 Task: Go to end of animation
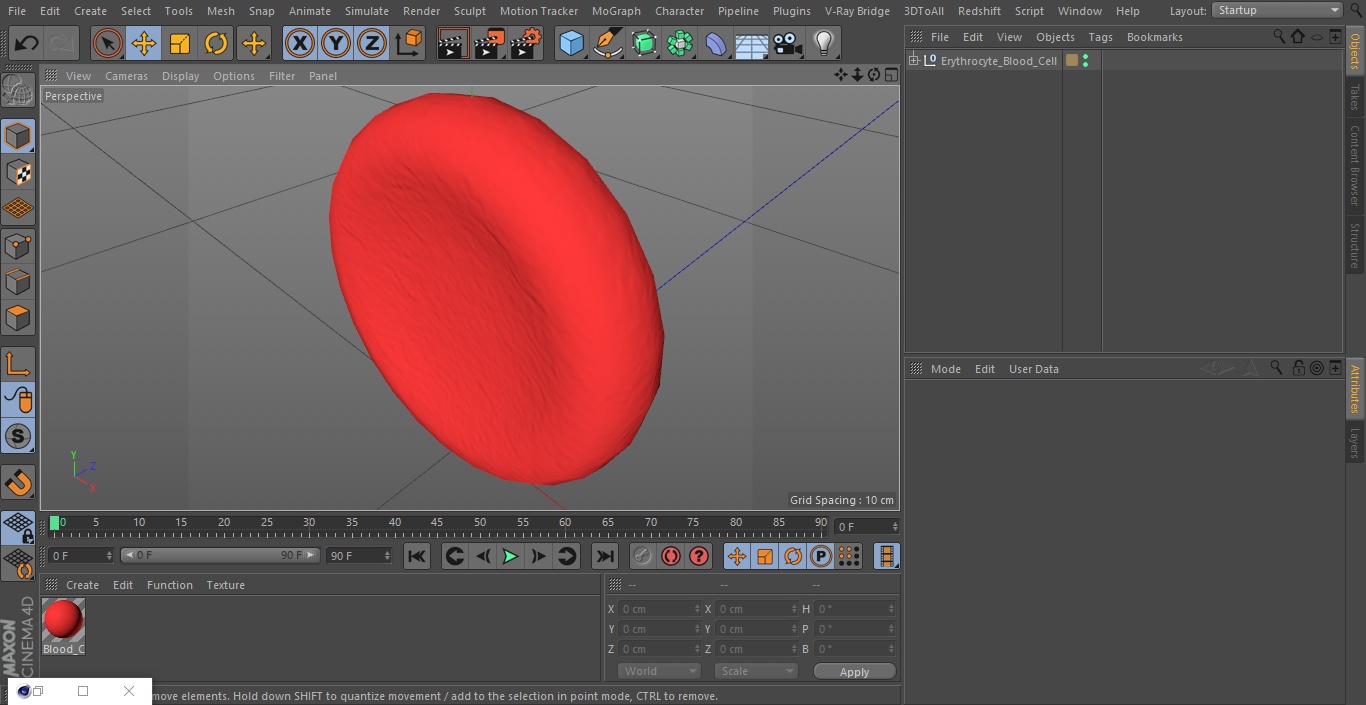pyautogui.click(x=605, y=556)
